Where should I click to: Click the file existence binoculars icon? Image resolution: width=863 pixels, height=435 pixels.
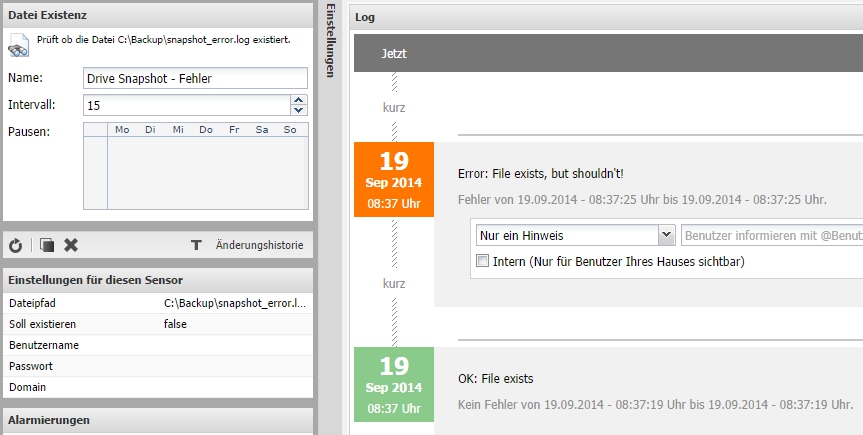click(x=19, y=46)
